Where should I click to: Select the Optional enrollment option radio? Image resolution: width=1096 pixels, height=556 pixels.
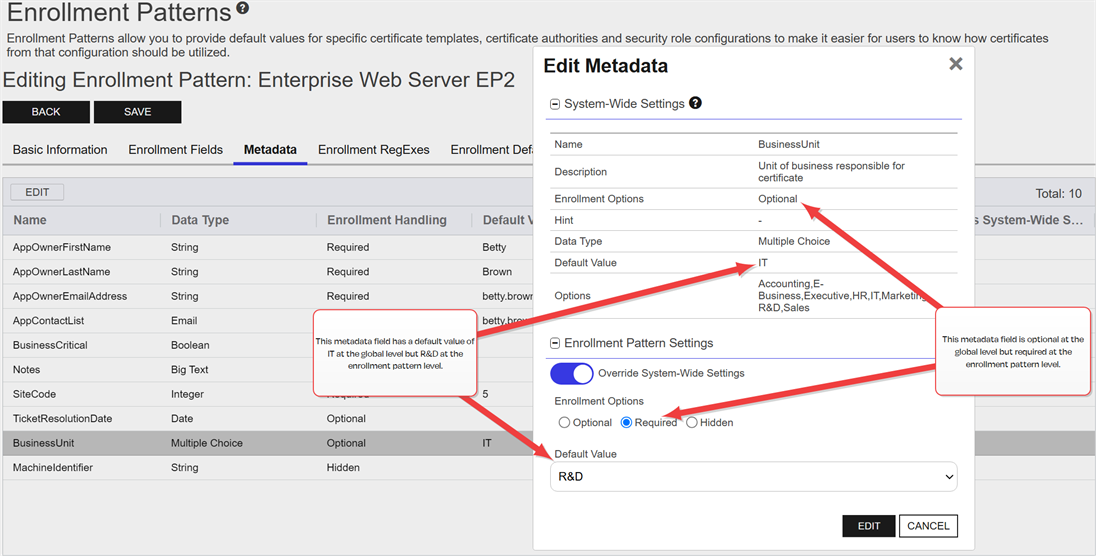coord(565,423)
